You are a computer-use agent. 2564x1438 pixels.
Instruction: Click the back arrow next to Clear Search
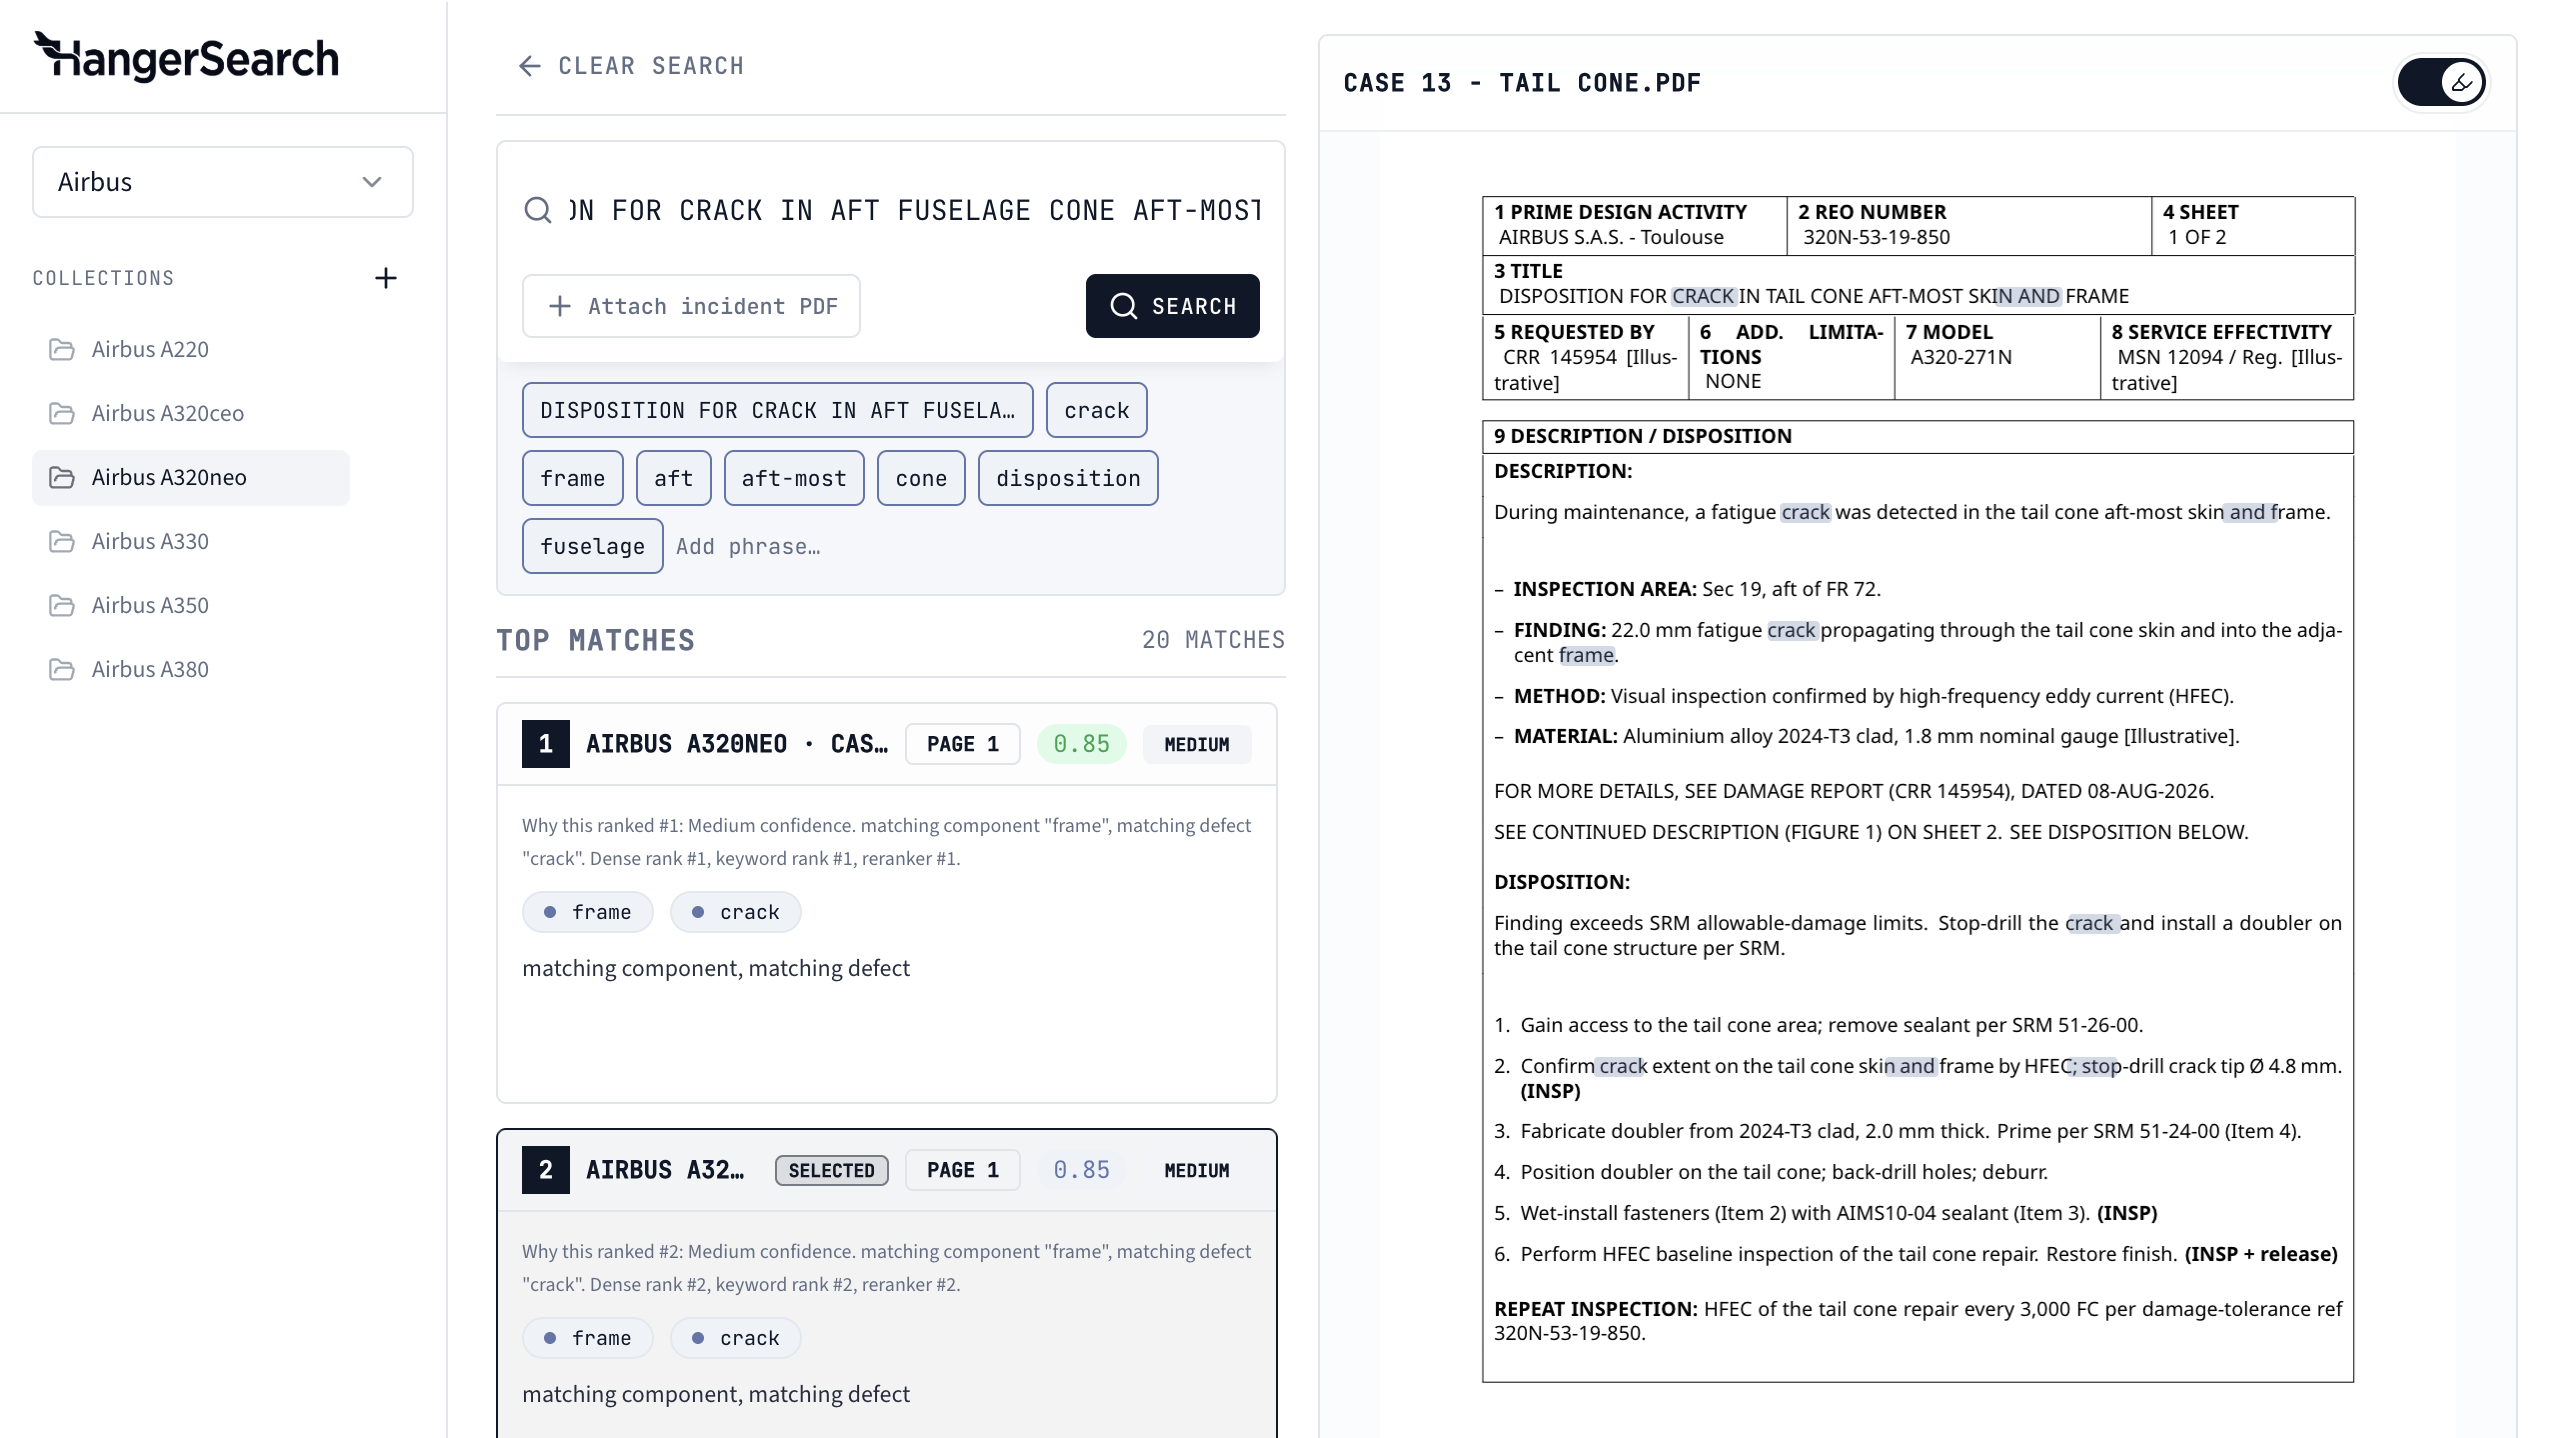pyautogui.click(x=529, y=66)
